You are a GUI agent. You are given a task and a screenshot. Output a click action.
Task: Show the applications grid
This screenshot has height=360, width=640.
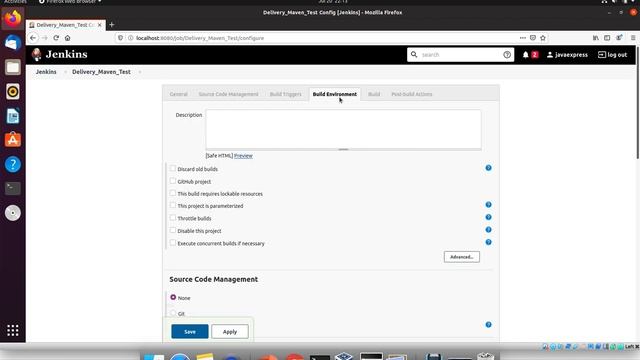[x=13, y=330]
